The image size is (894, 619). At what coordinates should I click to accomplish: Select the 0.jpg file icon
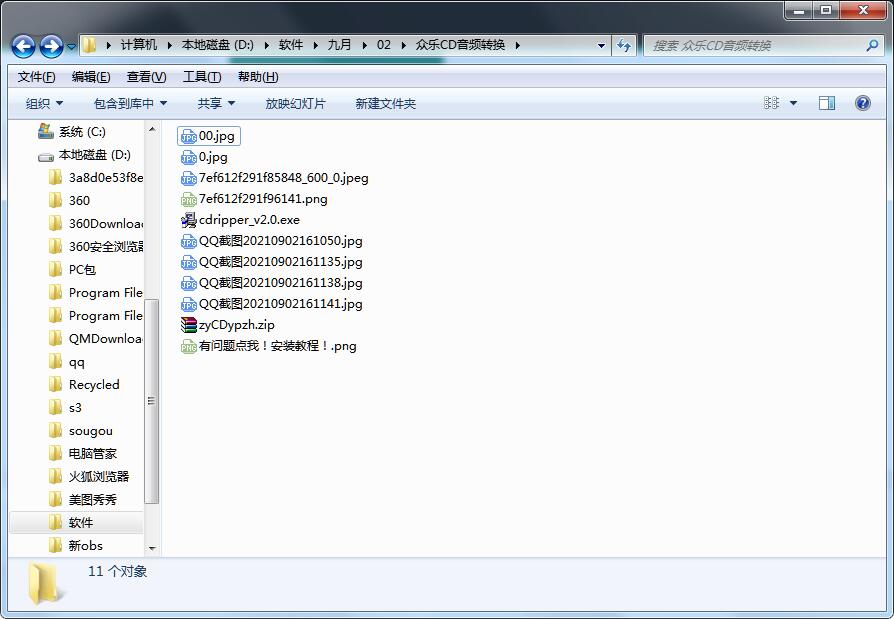[x=189, y=157]
